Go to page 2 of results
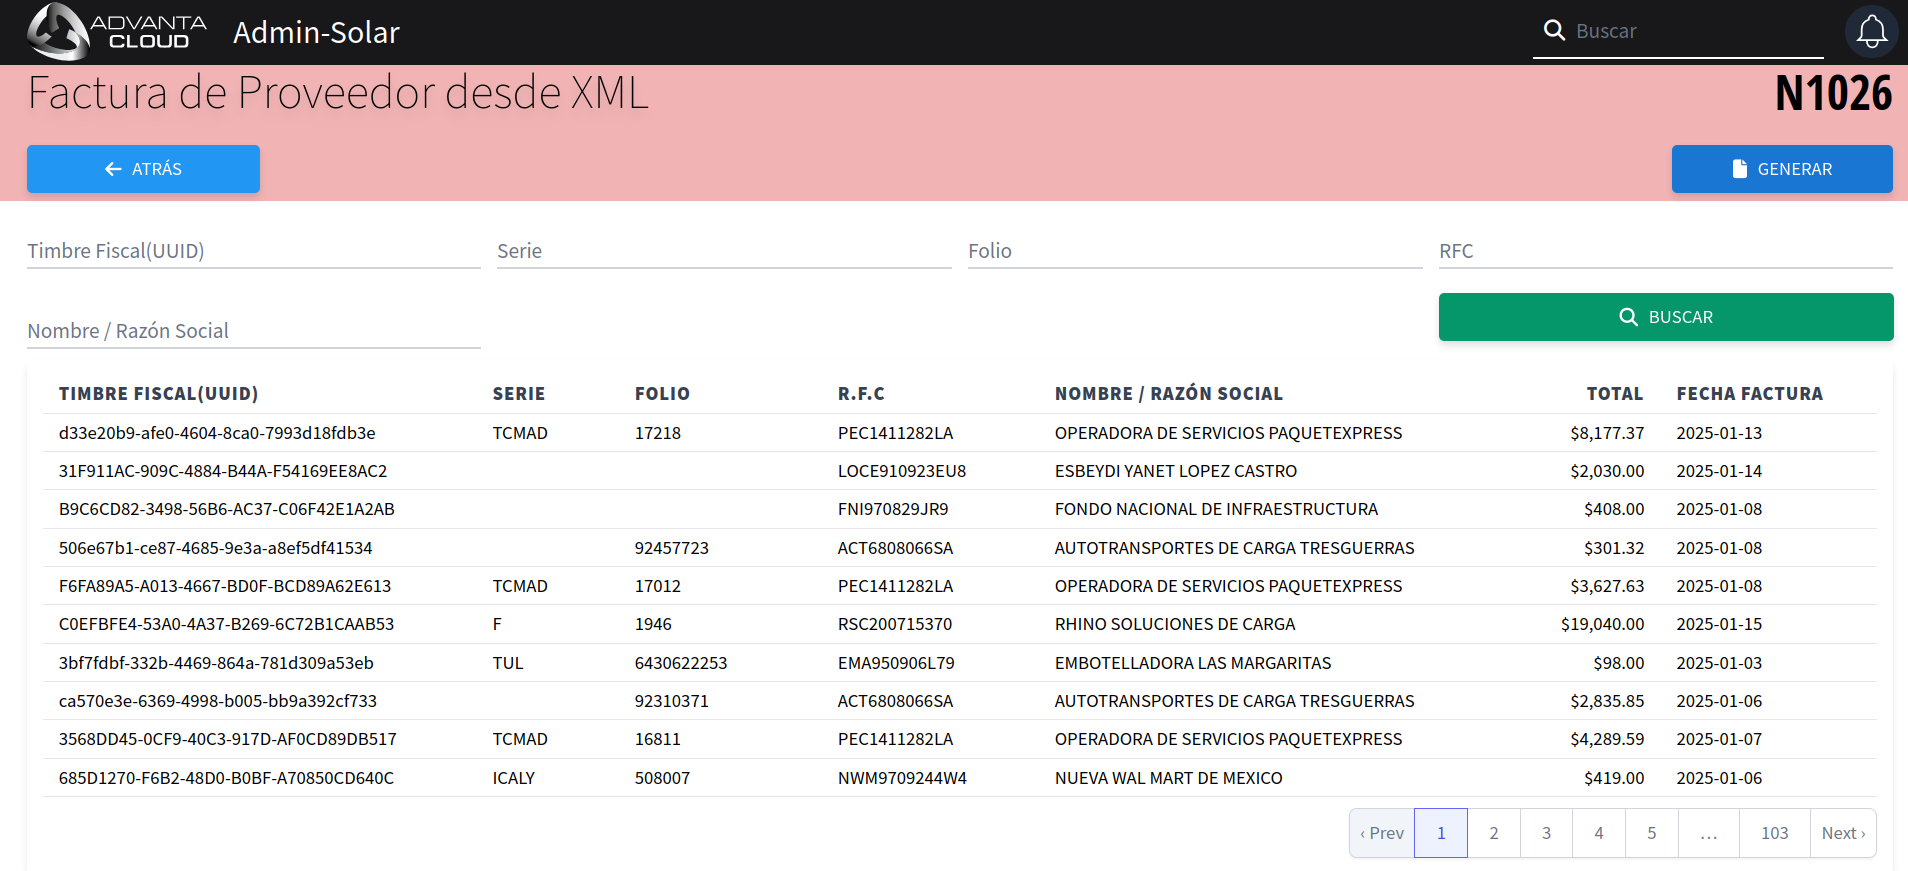 (1494, 833)
